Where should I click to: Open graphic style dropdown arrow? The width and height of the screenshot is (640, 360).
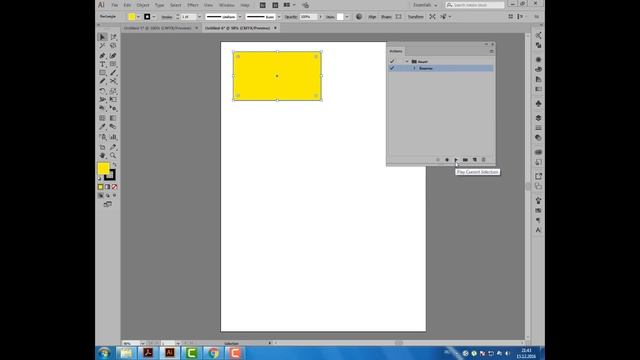pos(347,17)
